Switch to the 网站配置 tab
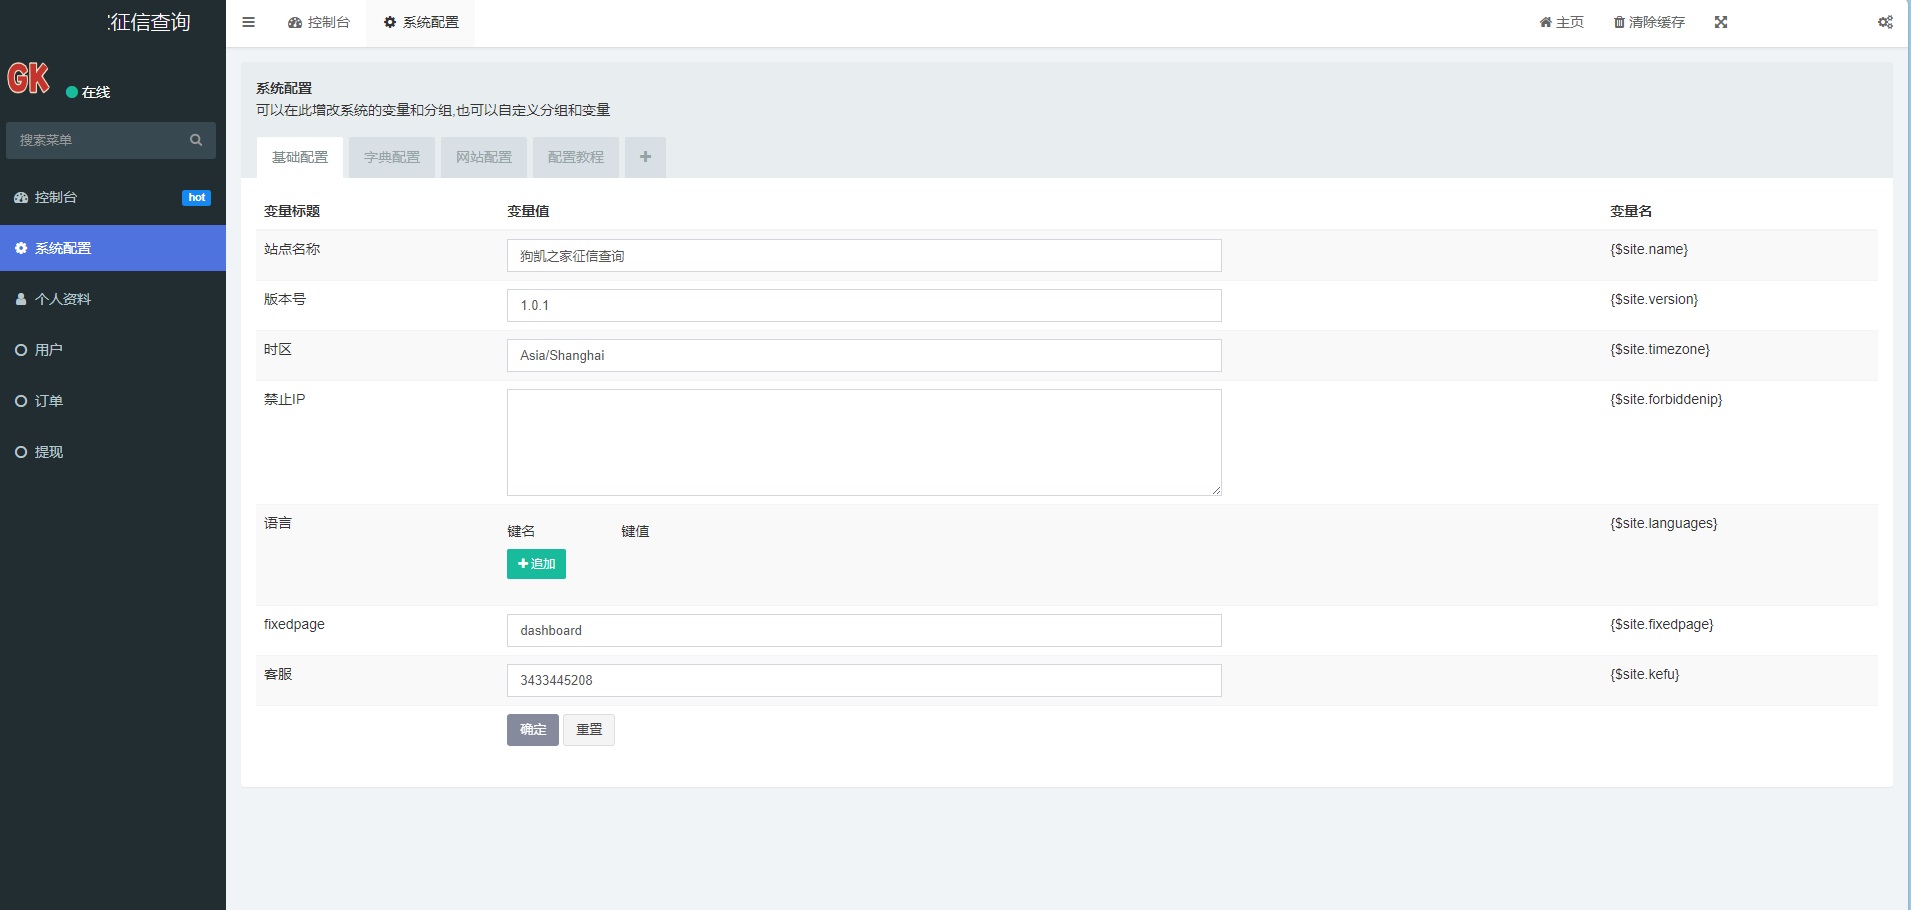Viewport: 1911px width, 910px height. coord(484,157)
